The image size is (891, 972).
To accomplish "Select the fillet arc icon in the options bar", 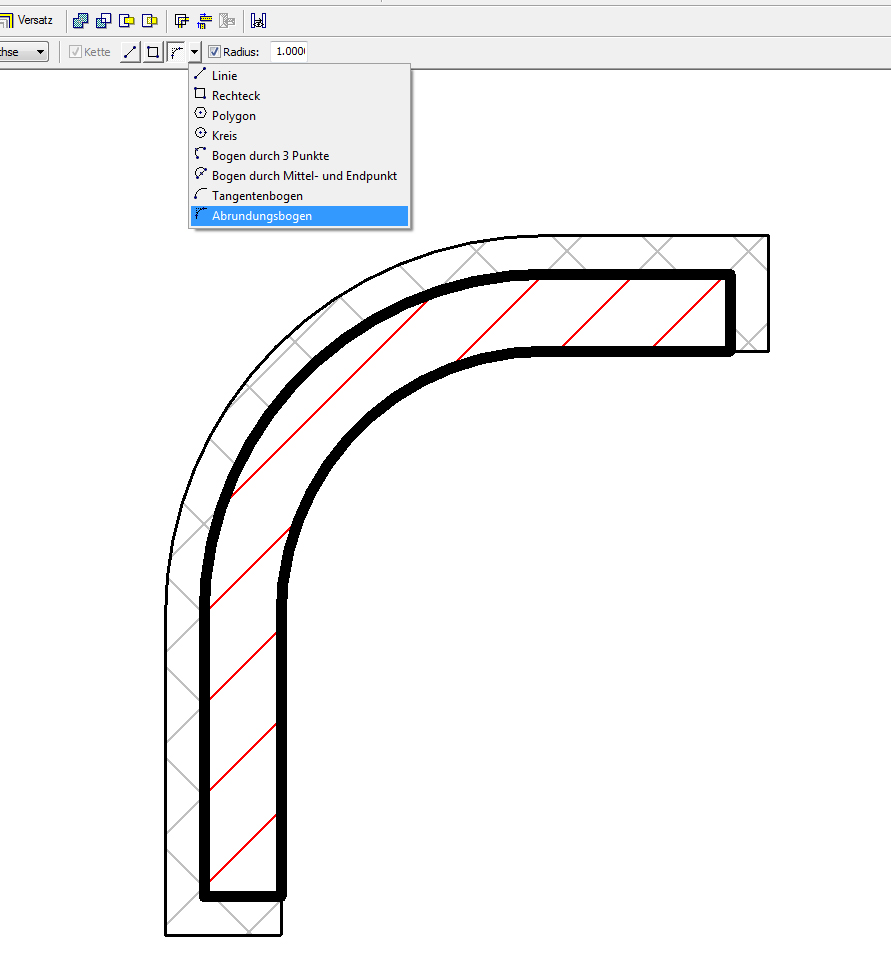I will pyautogui.click(x=177, y=52).
